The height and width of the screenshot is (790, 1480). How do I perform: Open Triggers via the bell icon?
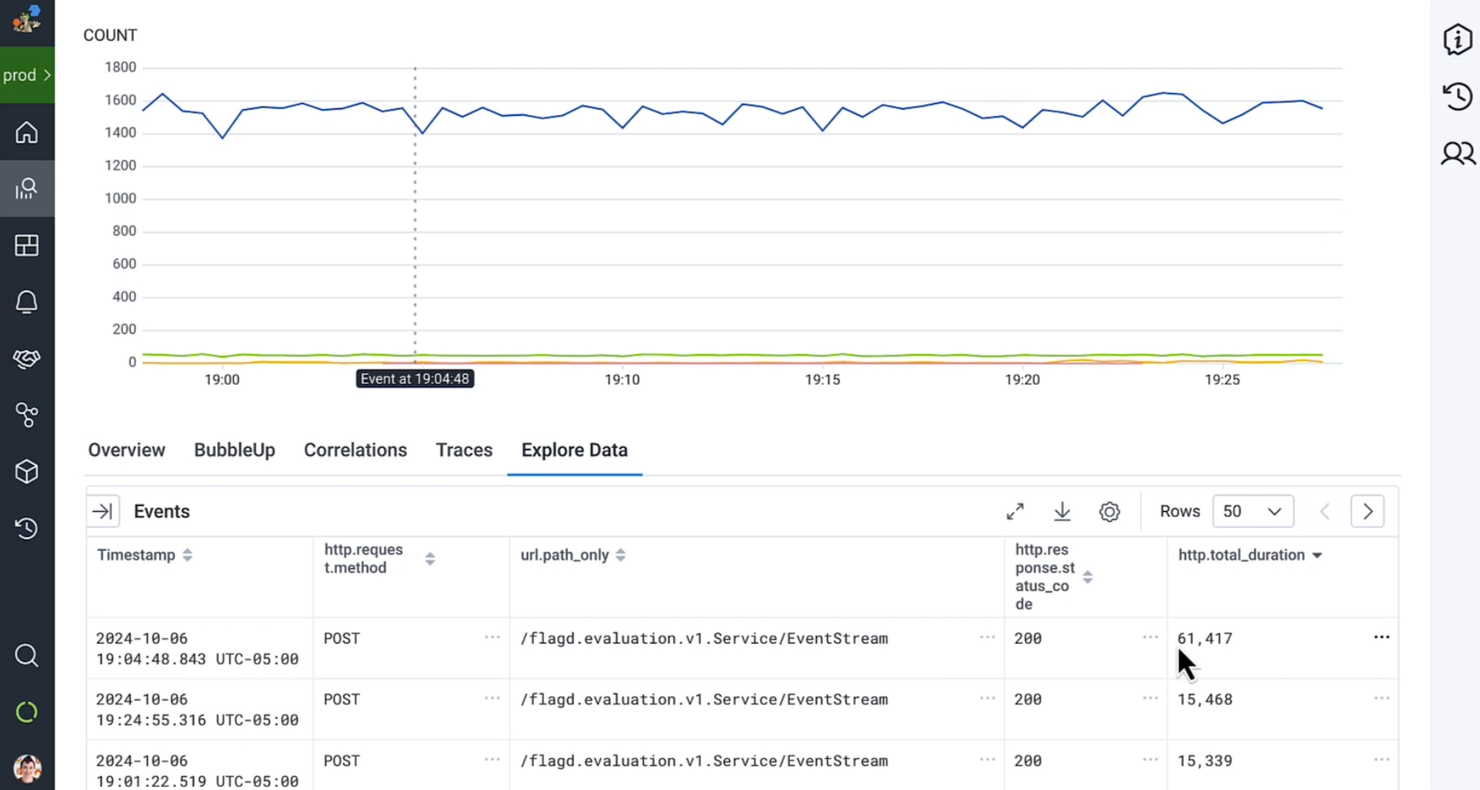27,301
